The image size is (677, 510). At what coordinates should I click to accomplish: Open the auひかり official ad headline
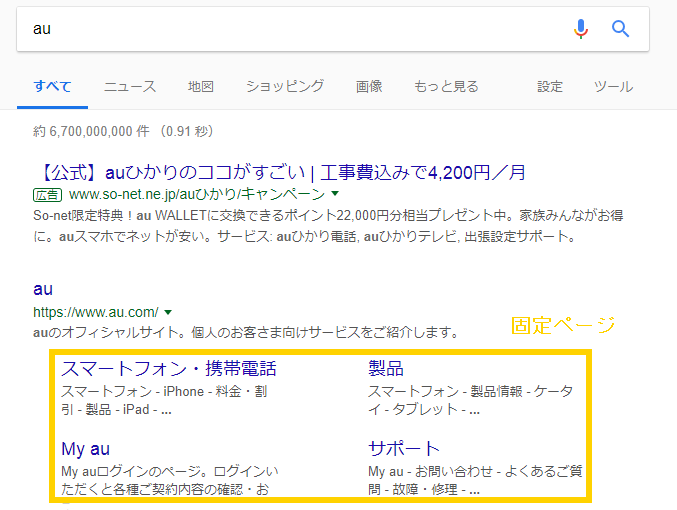(280, 173)
